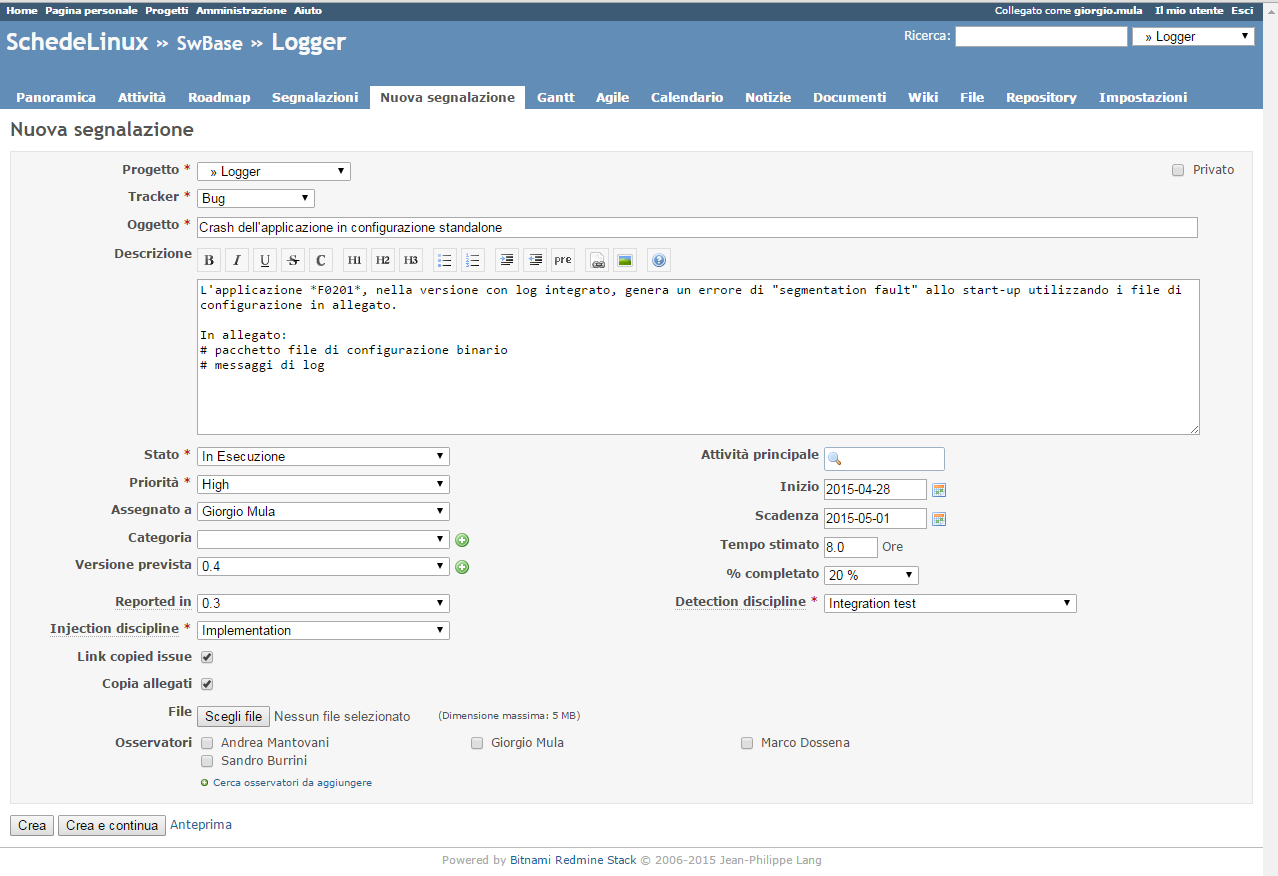The height and width of the screenshot is (876, 1278).
Task: Insert a numbered list
Action: 473,260
